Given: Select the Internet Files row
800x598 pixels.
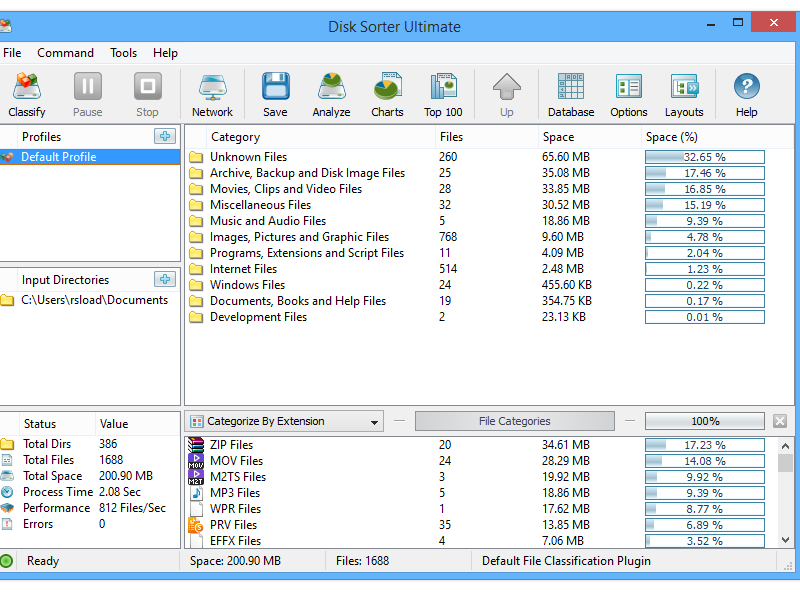Looking at the screenshot, I should pos(477,269).
